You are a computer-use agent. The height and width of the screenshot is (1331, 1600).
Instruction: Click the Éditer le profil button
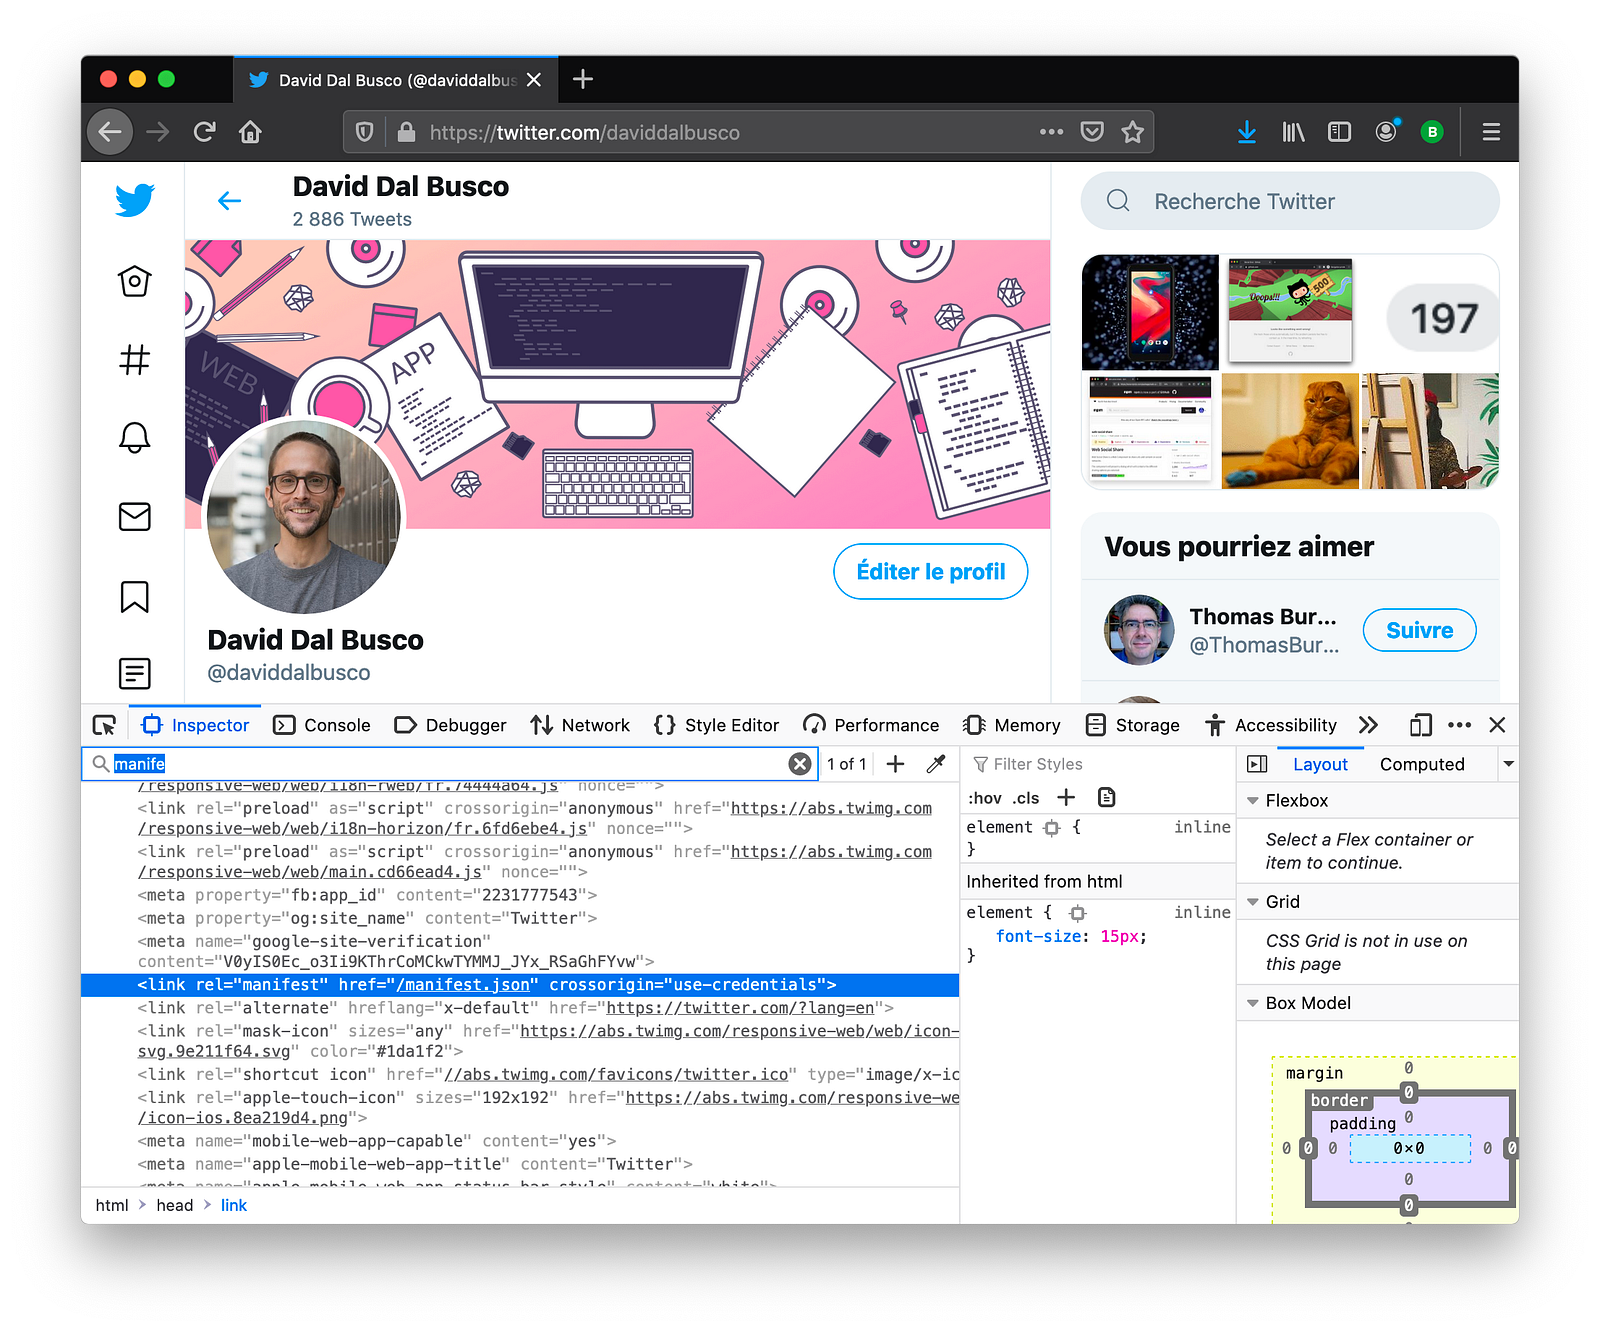pyautogui.click(x=930, y=572)
